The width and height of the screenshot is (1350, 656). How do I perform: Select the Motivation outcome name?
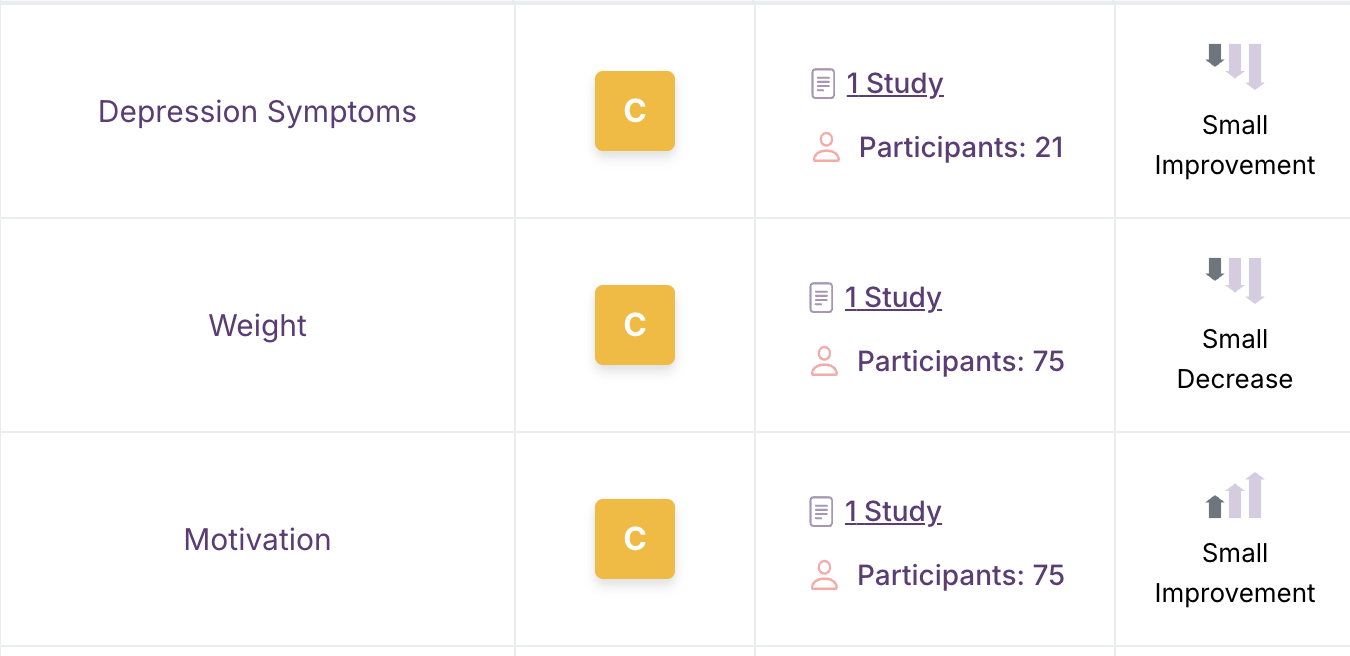[257, 539]
